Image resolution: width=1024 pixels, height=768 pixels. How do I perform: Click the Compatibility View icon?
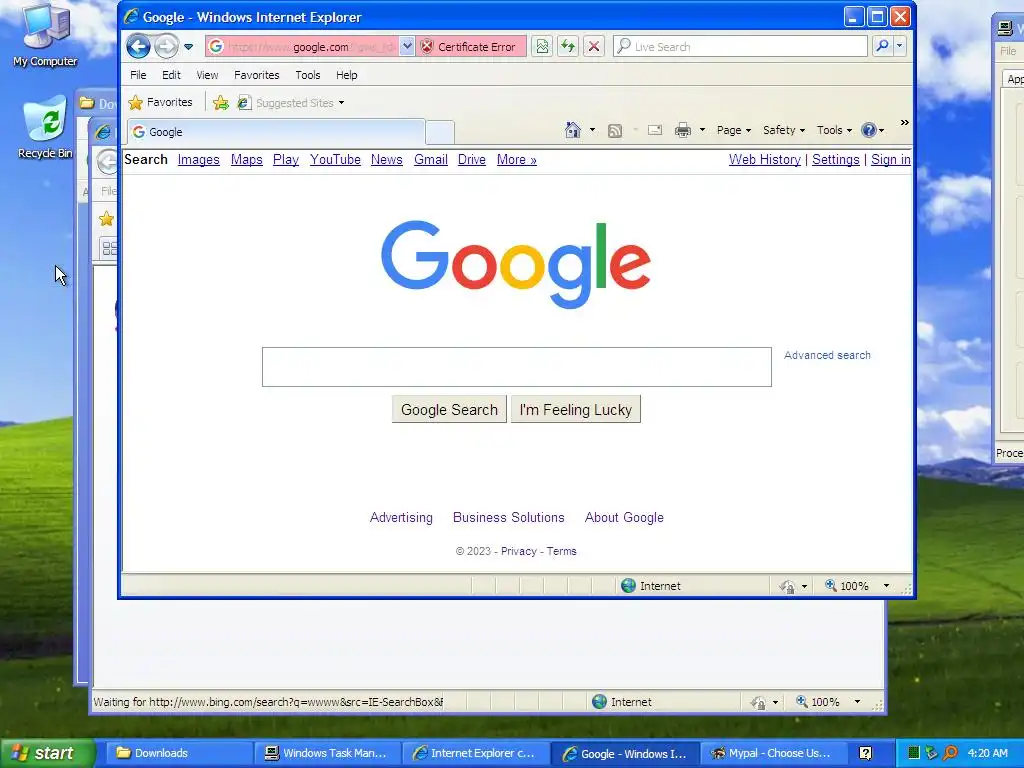click(541, 46)
